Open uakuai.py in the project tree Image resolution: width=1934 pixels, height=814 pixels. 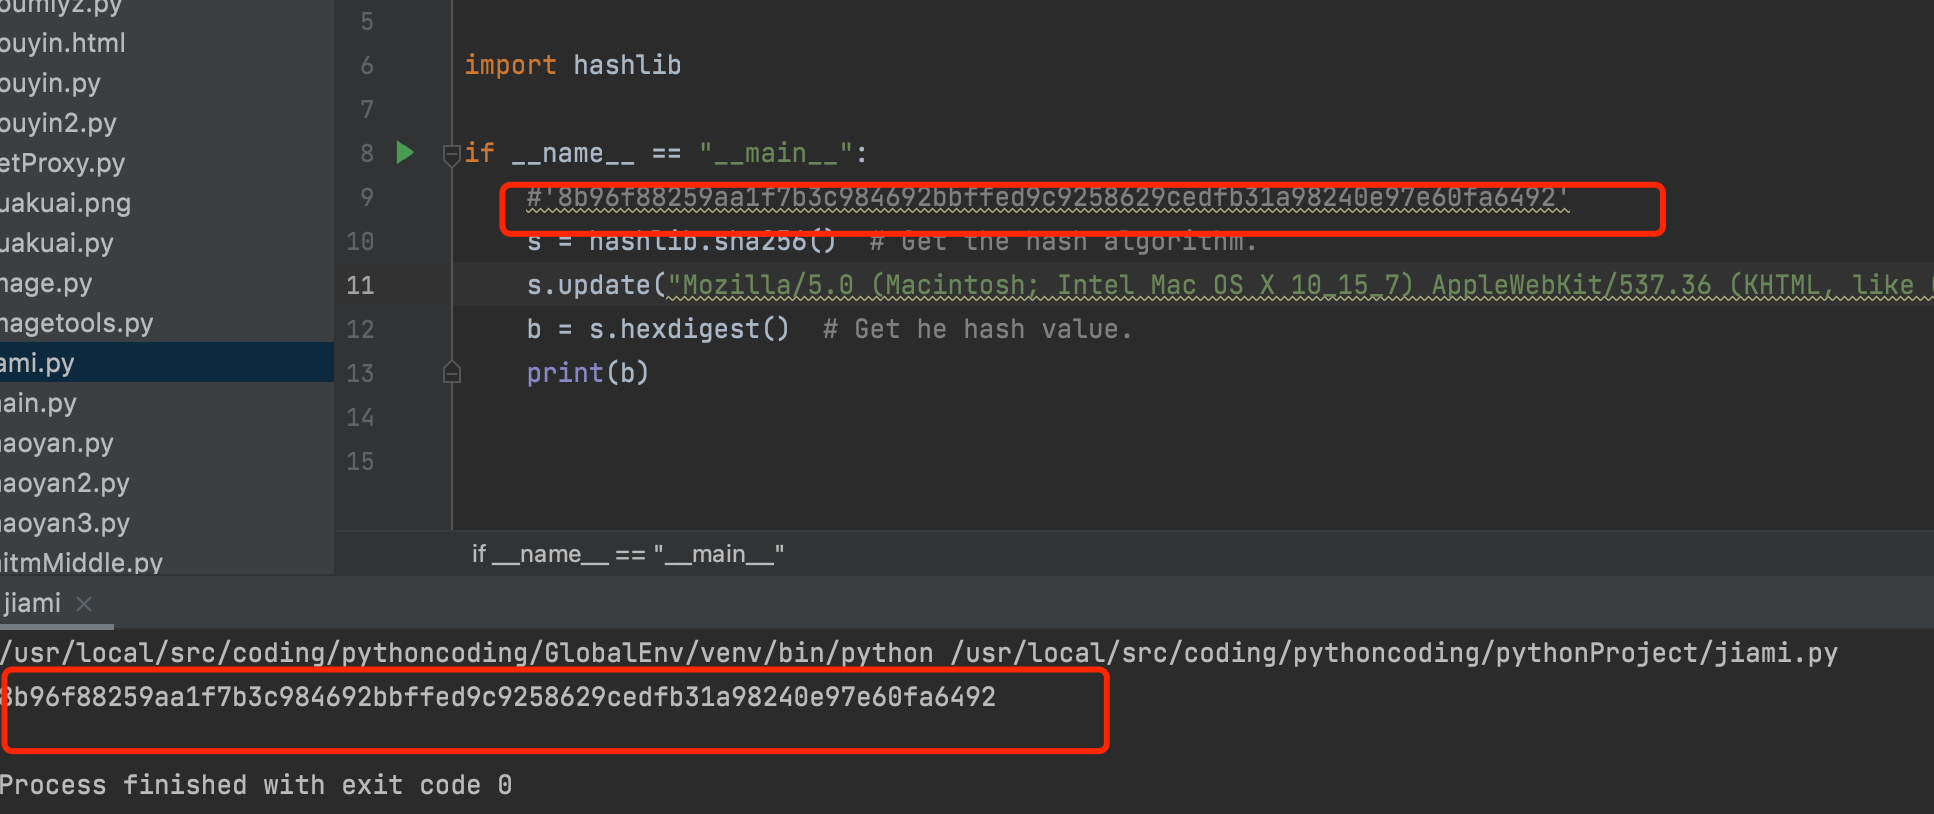tap(57, 243)
